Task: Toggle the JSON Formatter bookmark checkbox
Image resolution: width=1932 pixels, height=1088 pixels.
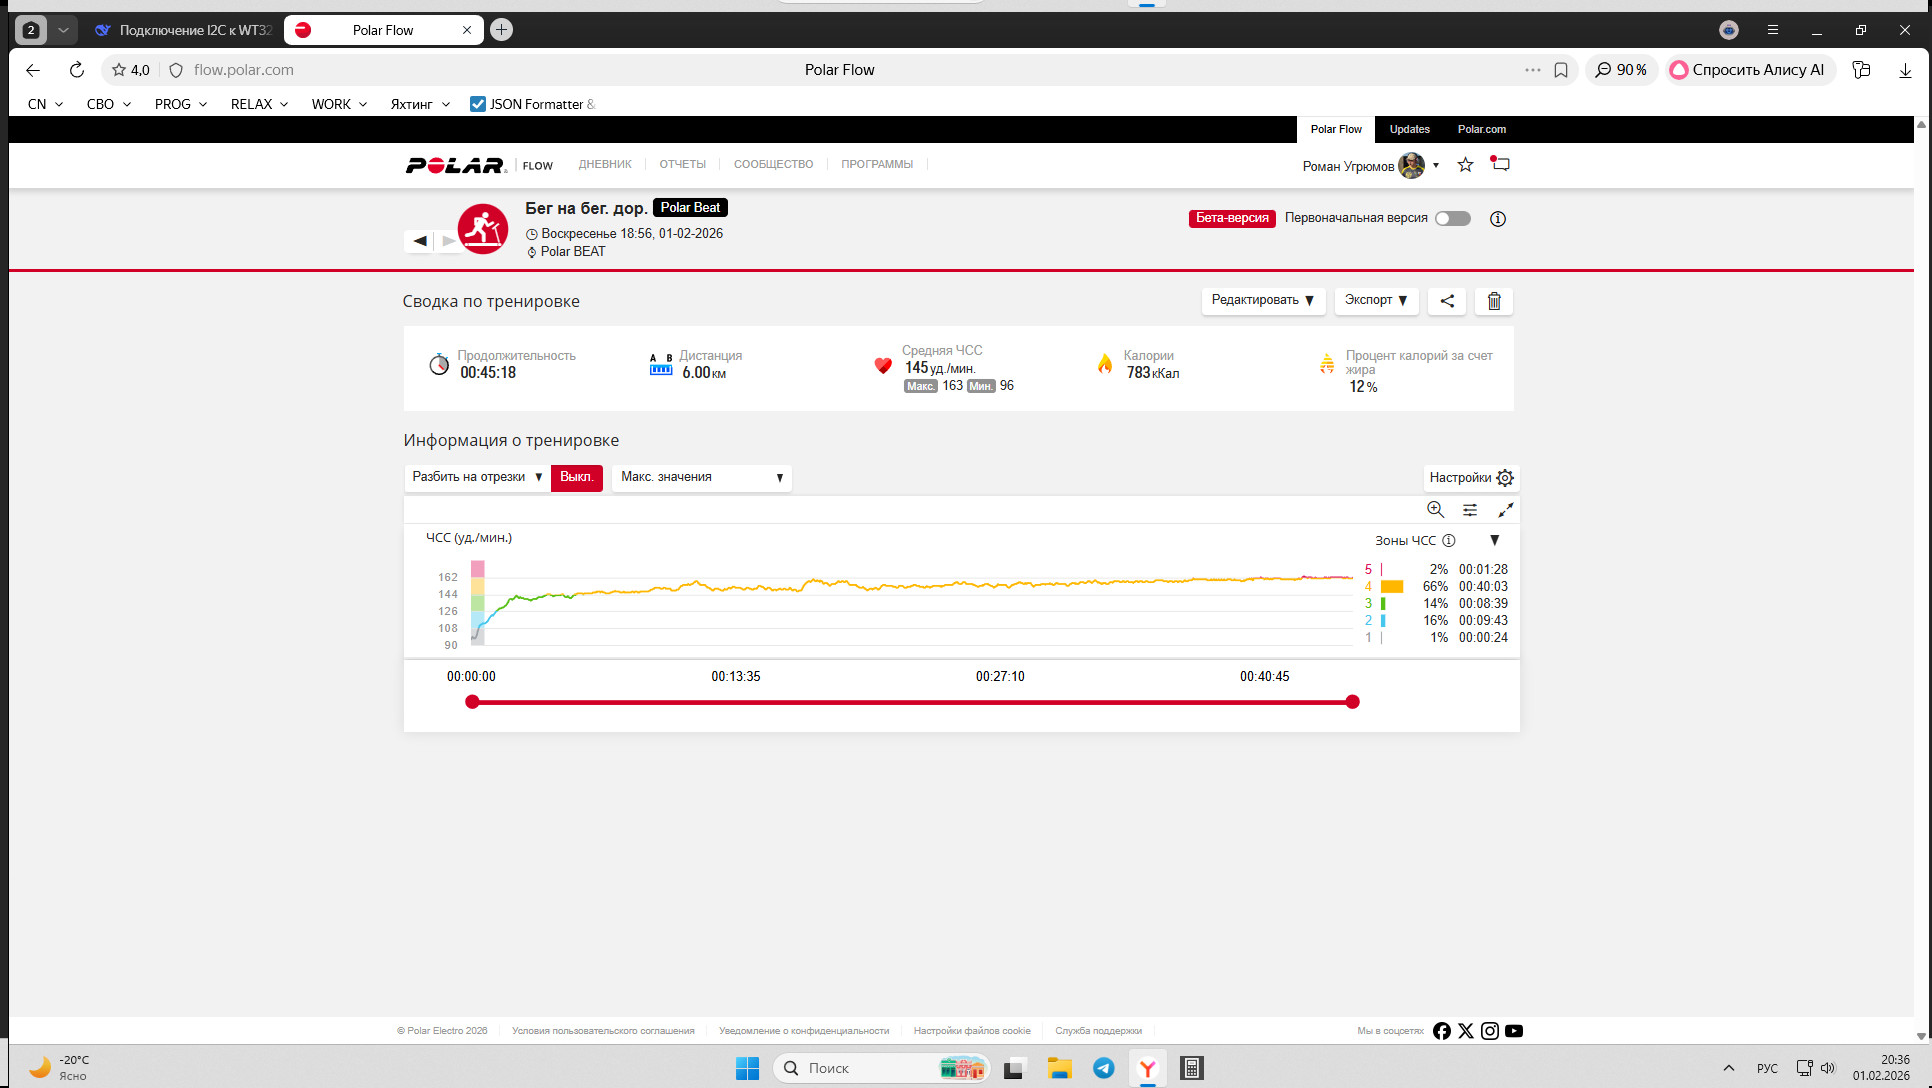Action: pos(478,104)
